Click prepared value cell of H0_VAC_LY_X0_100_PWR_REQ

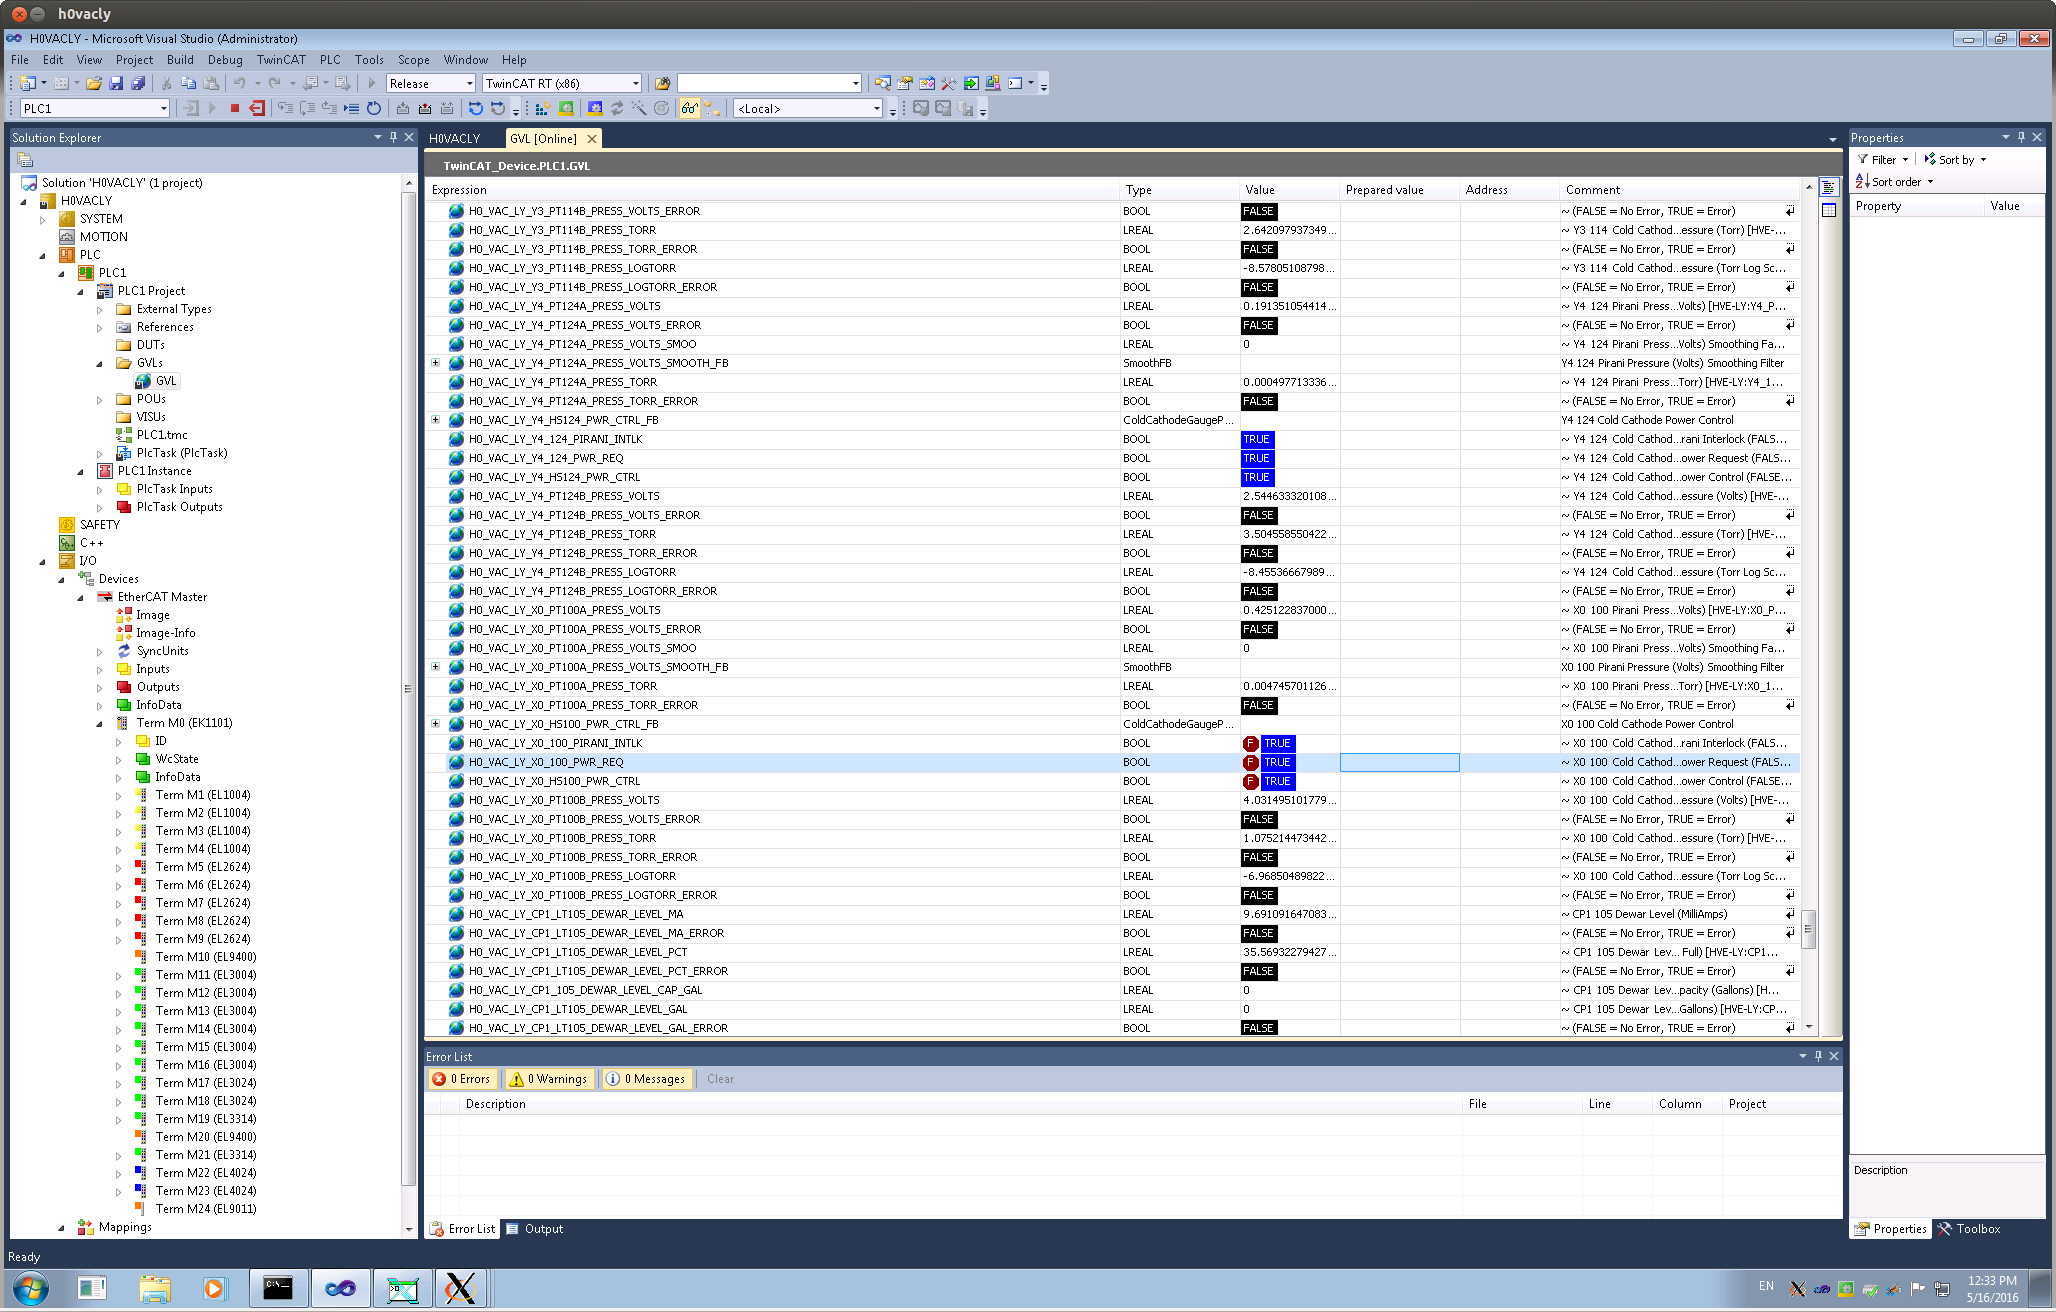(x=1399, y=762)
